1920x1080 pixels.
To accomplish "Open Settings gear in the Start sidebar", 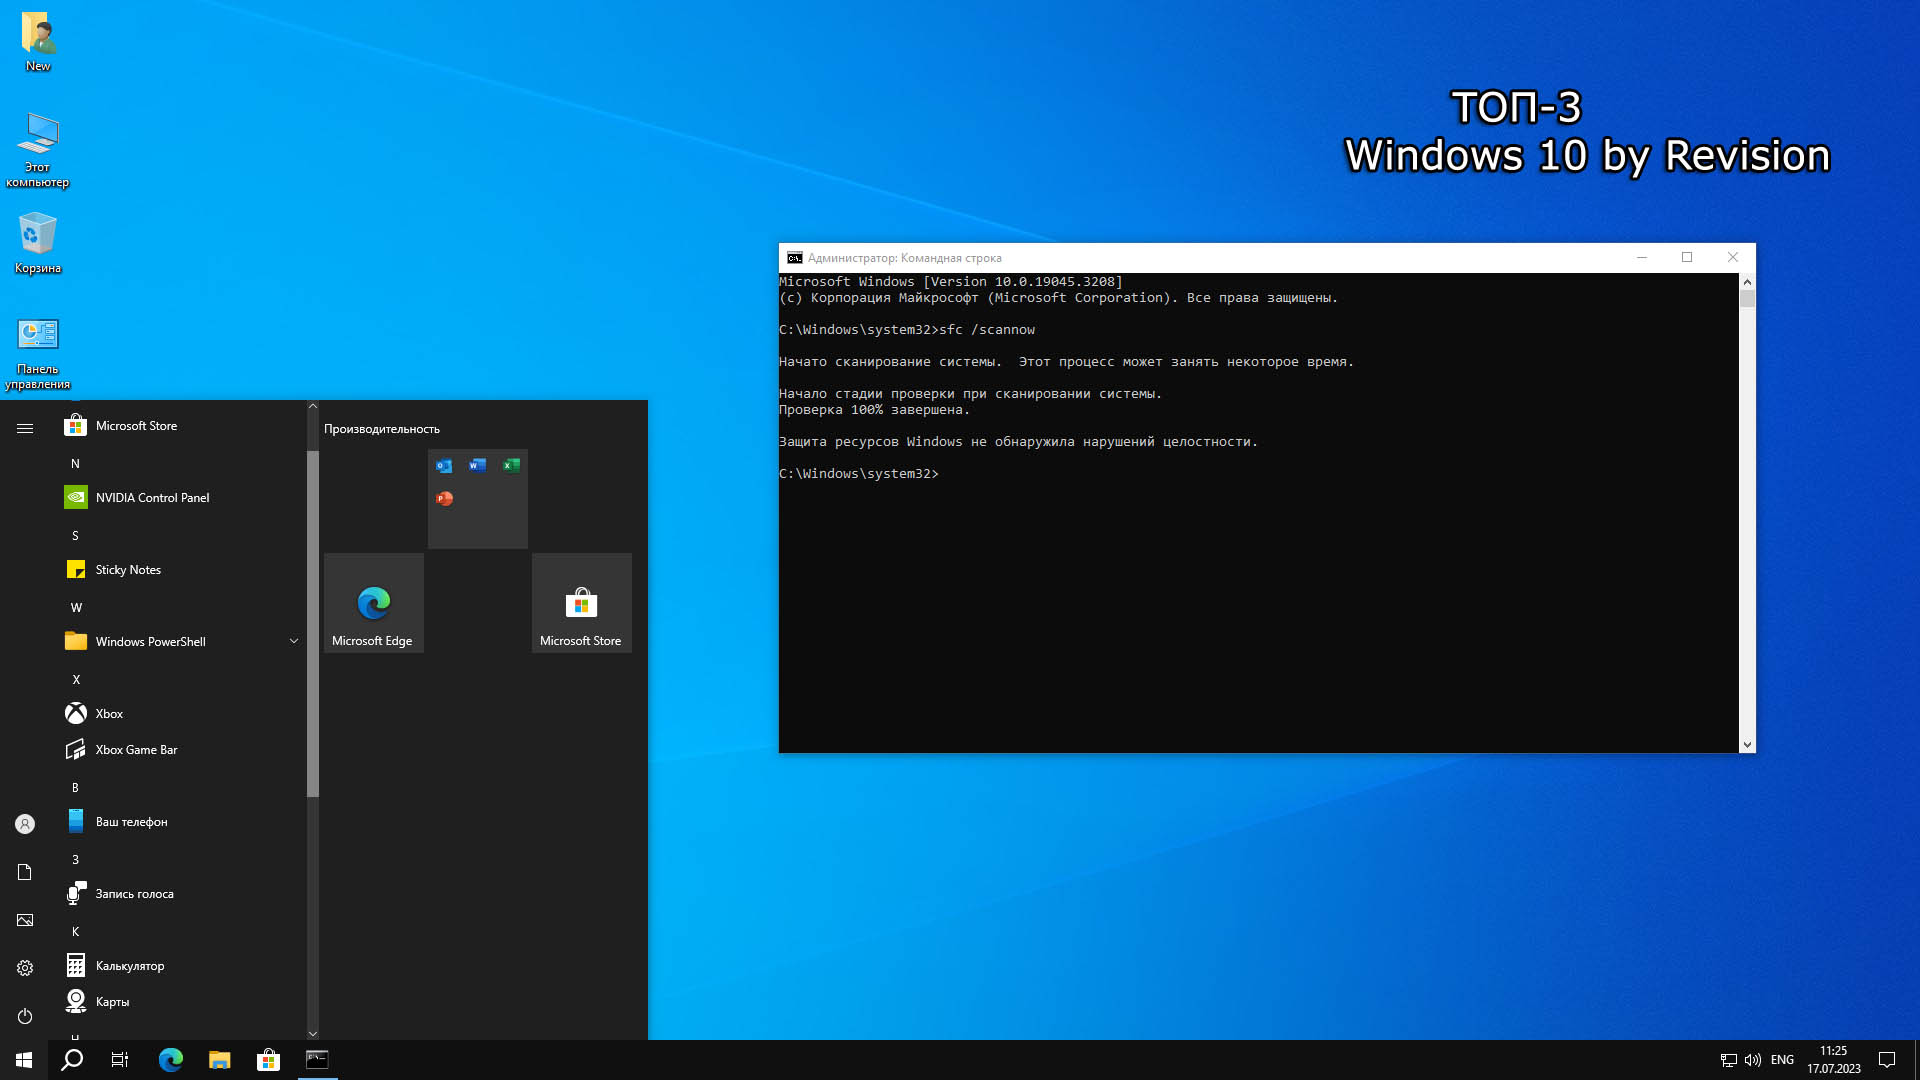I will click(25, 968).
